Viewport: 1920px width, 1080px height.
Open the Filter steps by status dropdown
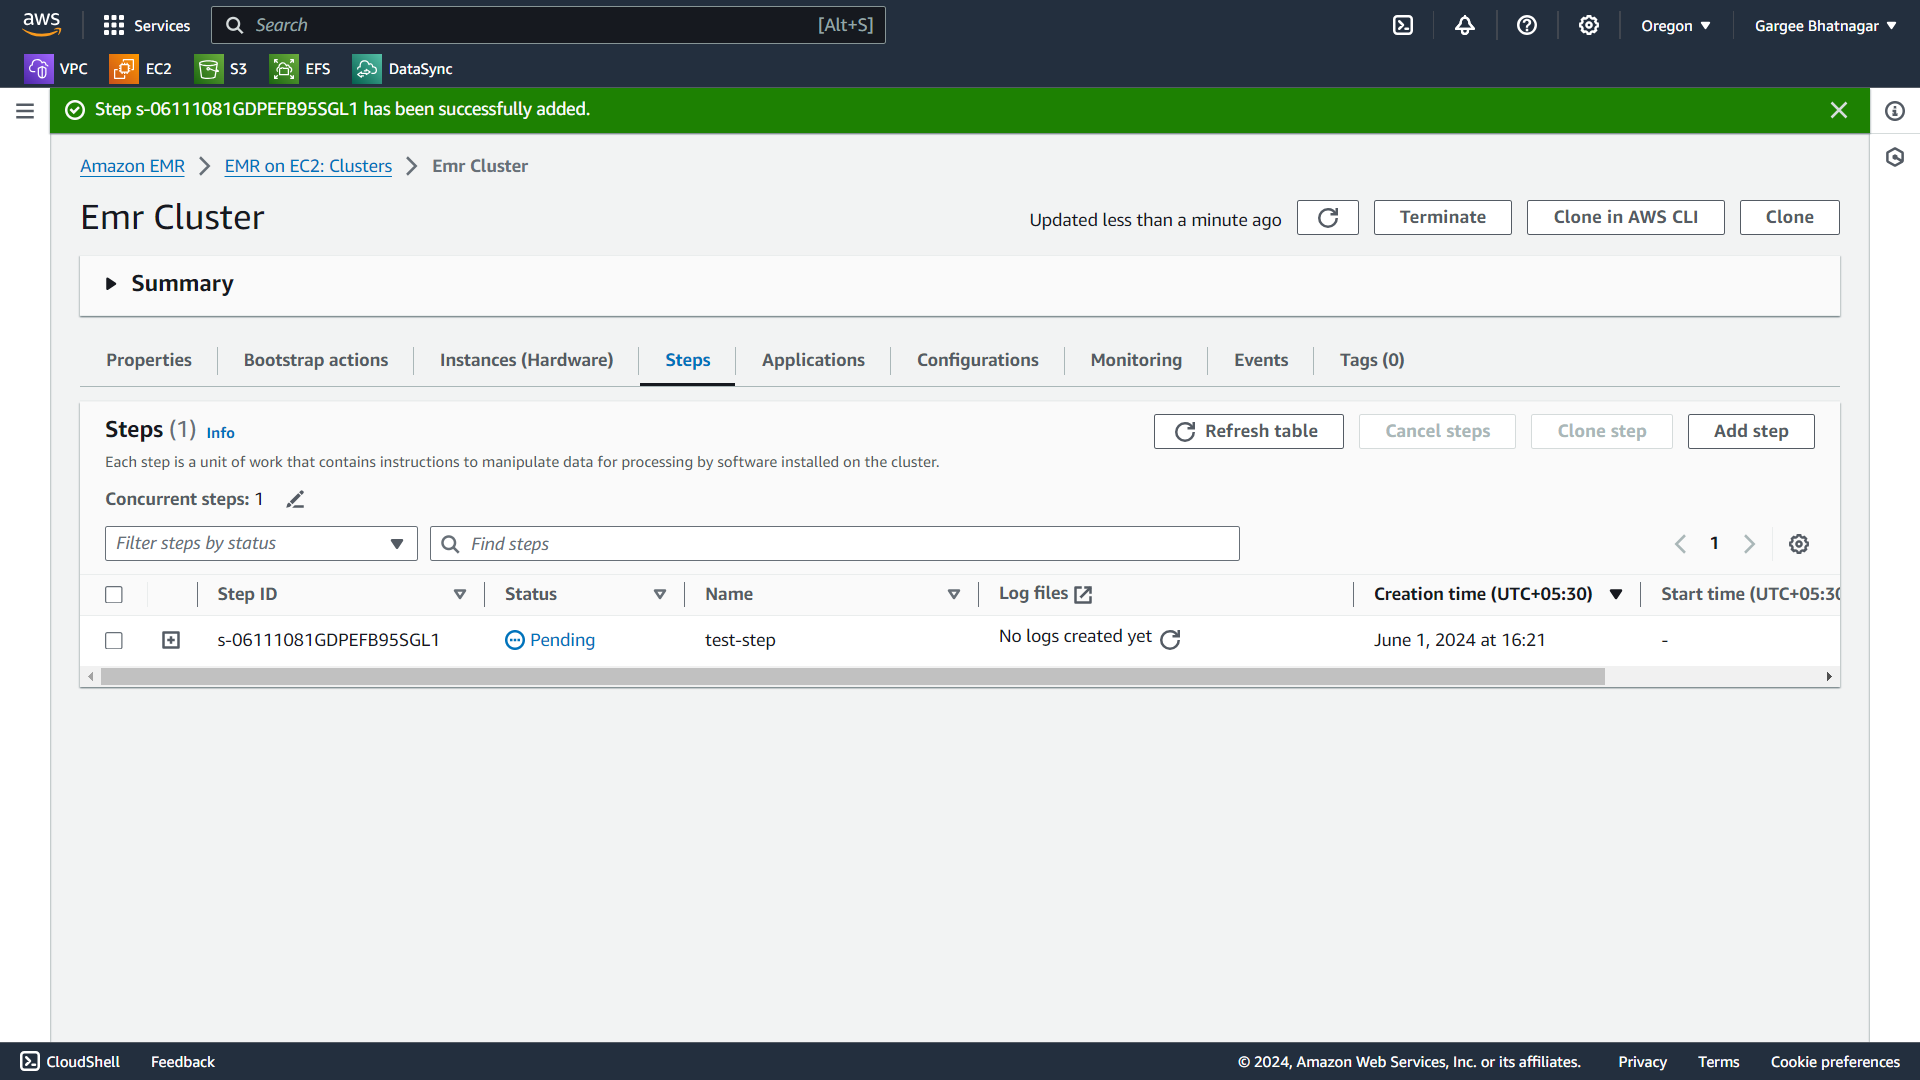261,544
